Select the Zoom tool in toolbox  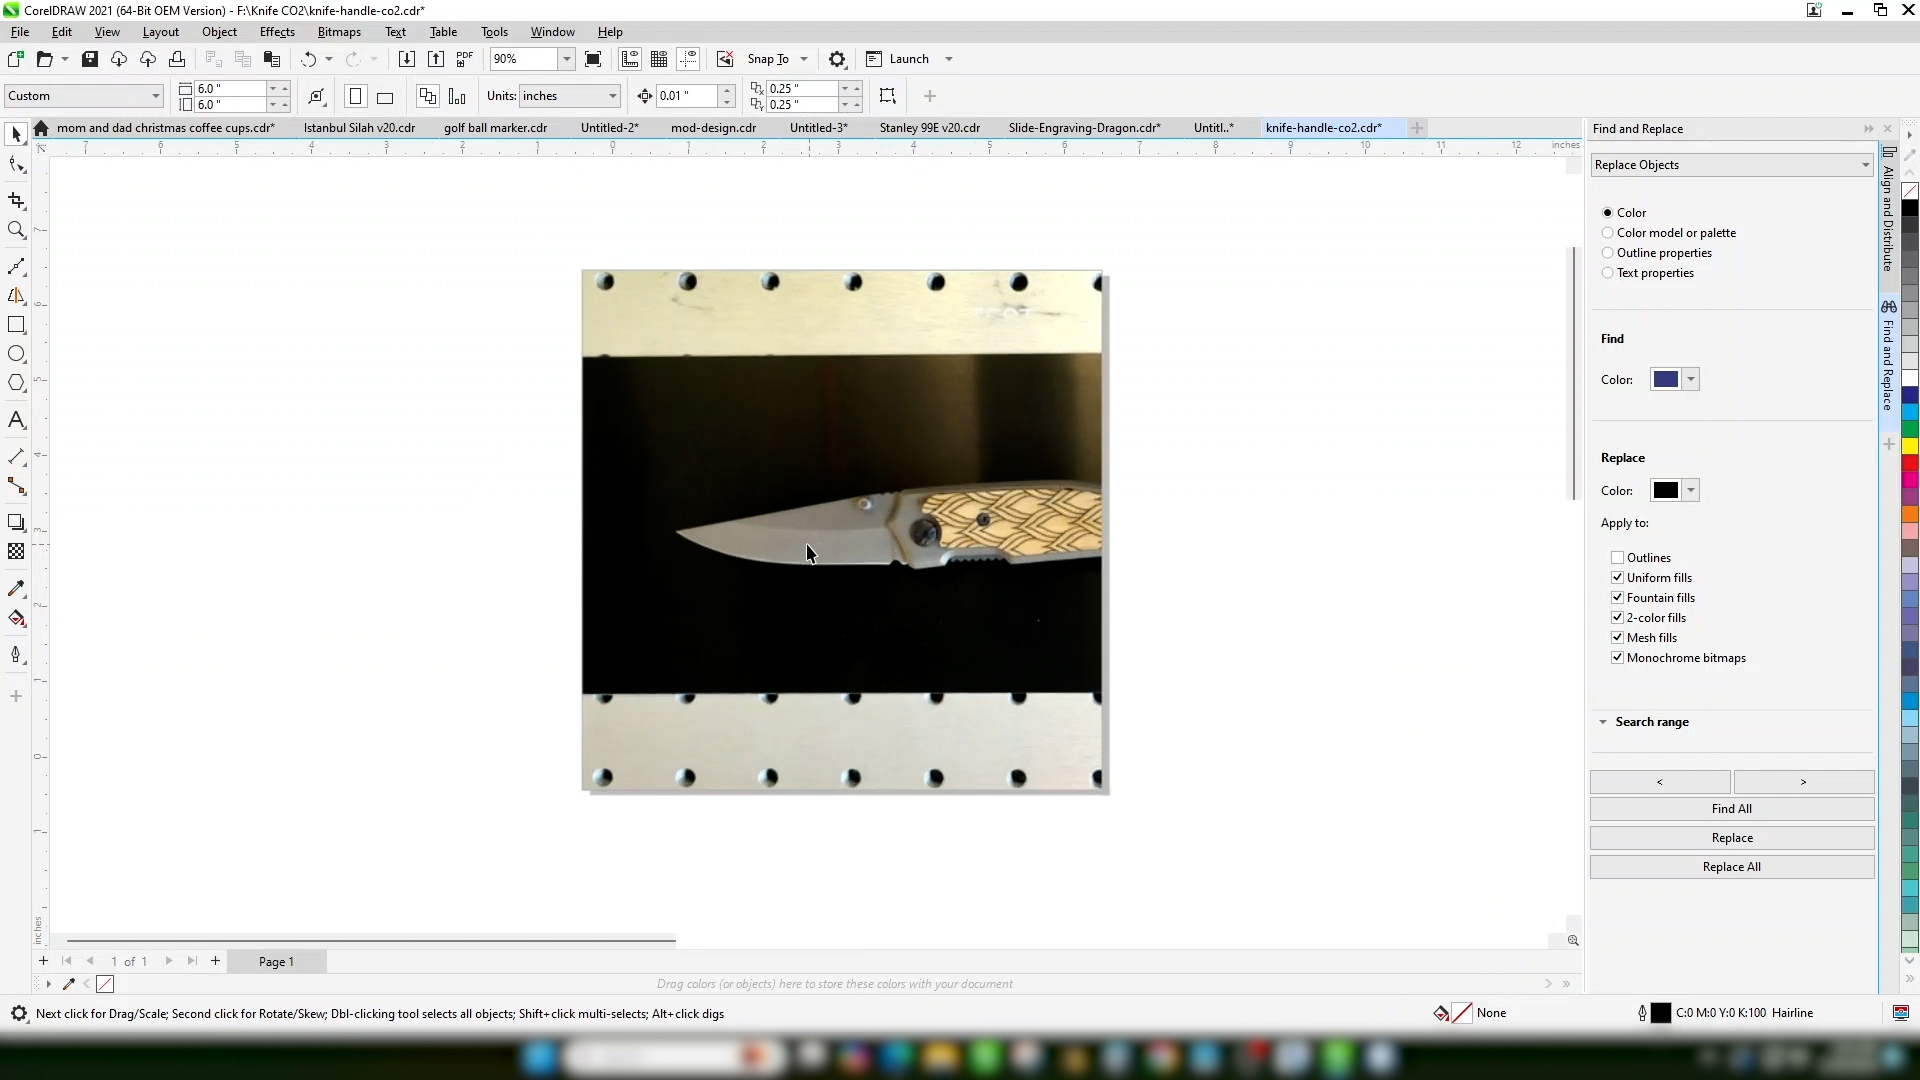pos(16,230)
